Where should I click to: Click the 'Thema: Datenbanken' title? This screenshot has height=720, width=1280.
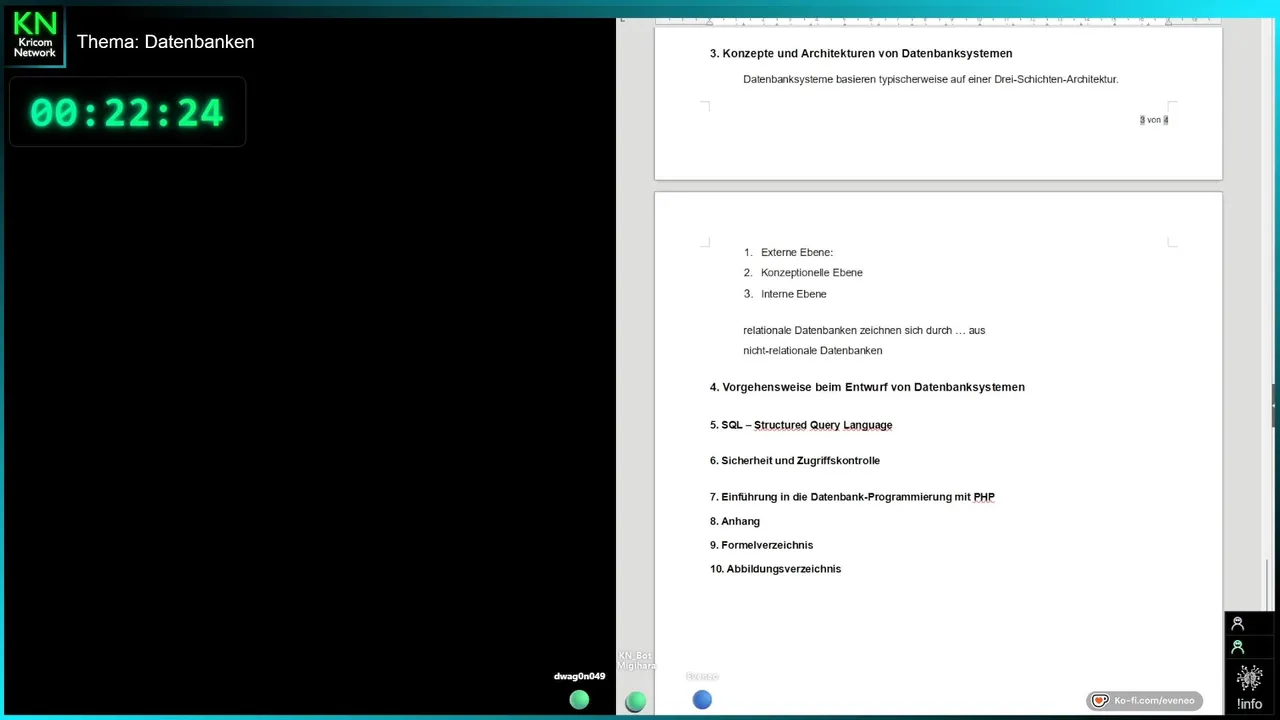click(x=165, y=42)
